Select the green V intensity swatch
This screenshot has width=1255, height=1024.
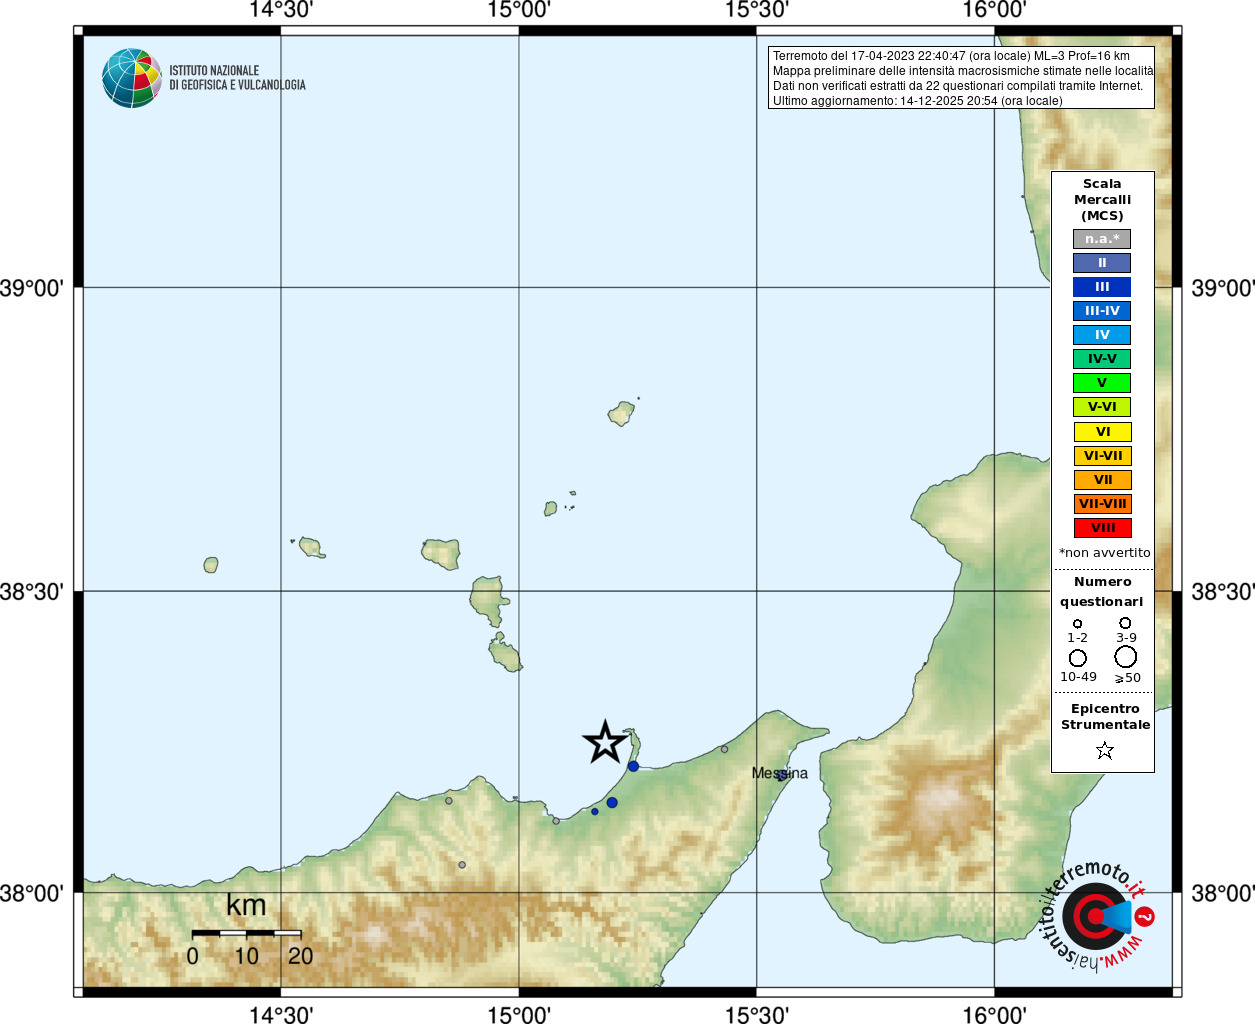pos(1102,383)
